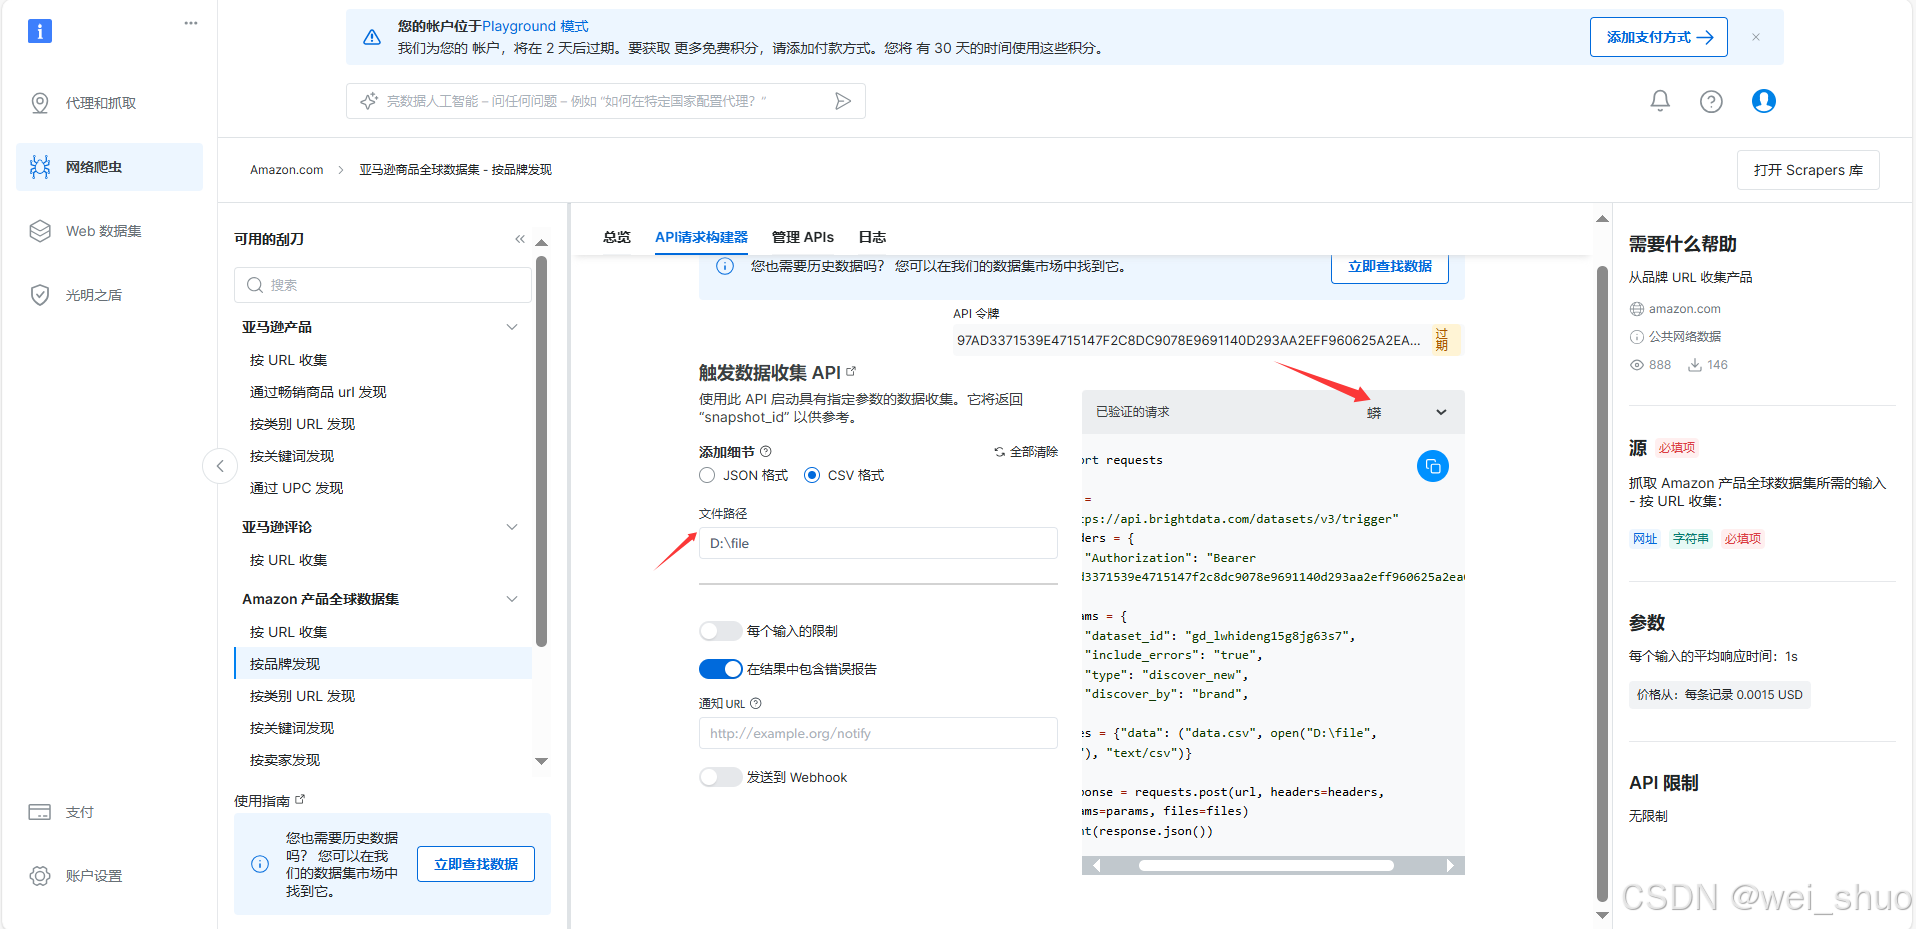Click 立即查找数据 button in sidebar card
This screenshot has width=1916, height=929.
coord(476,864)
